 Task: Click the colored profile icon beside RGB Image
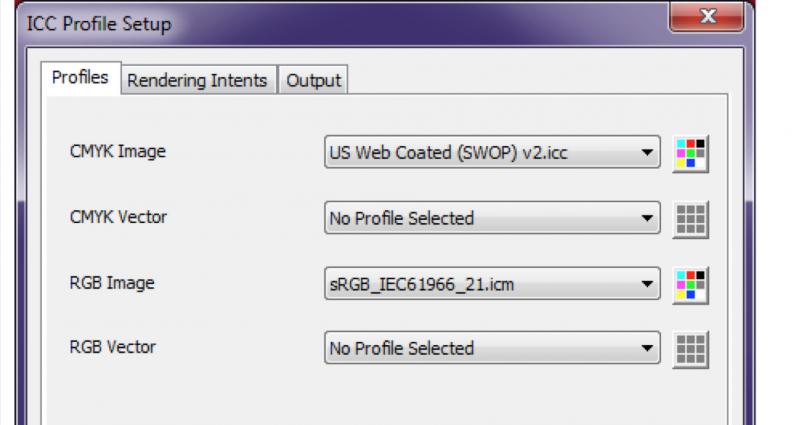690,285
